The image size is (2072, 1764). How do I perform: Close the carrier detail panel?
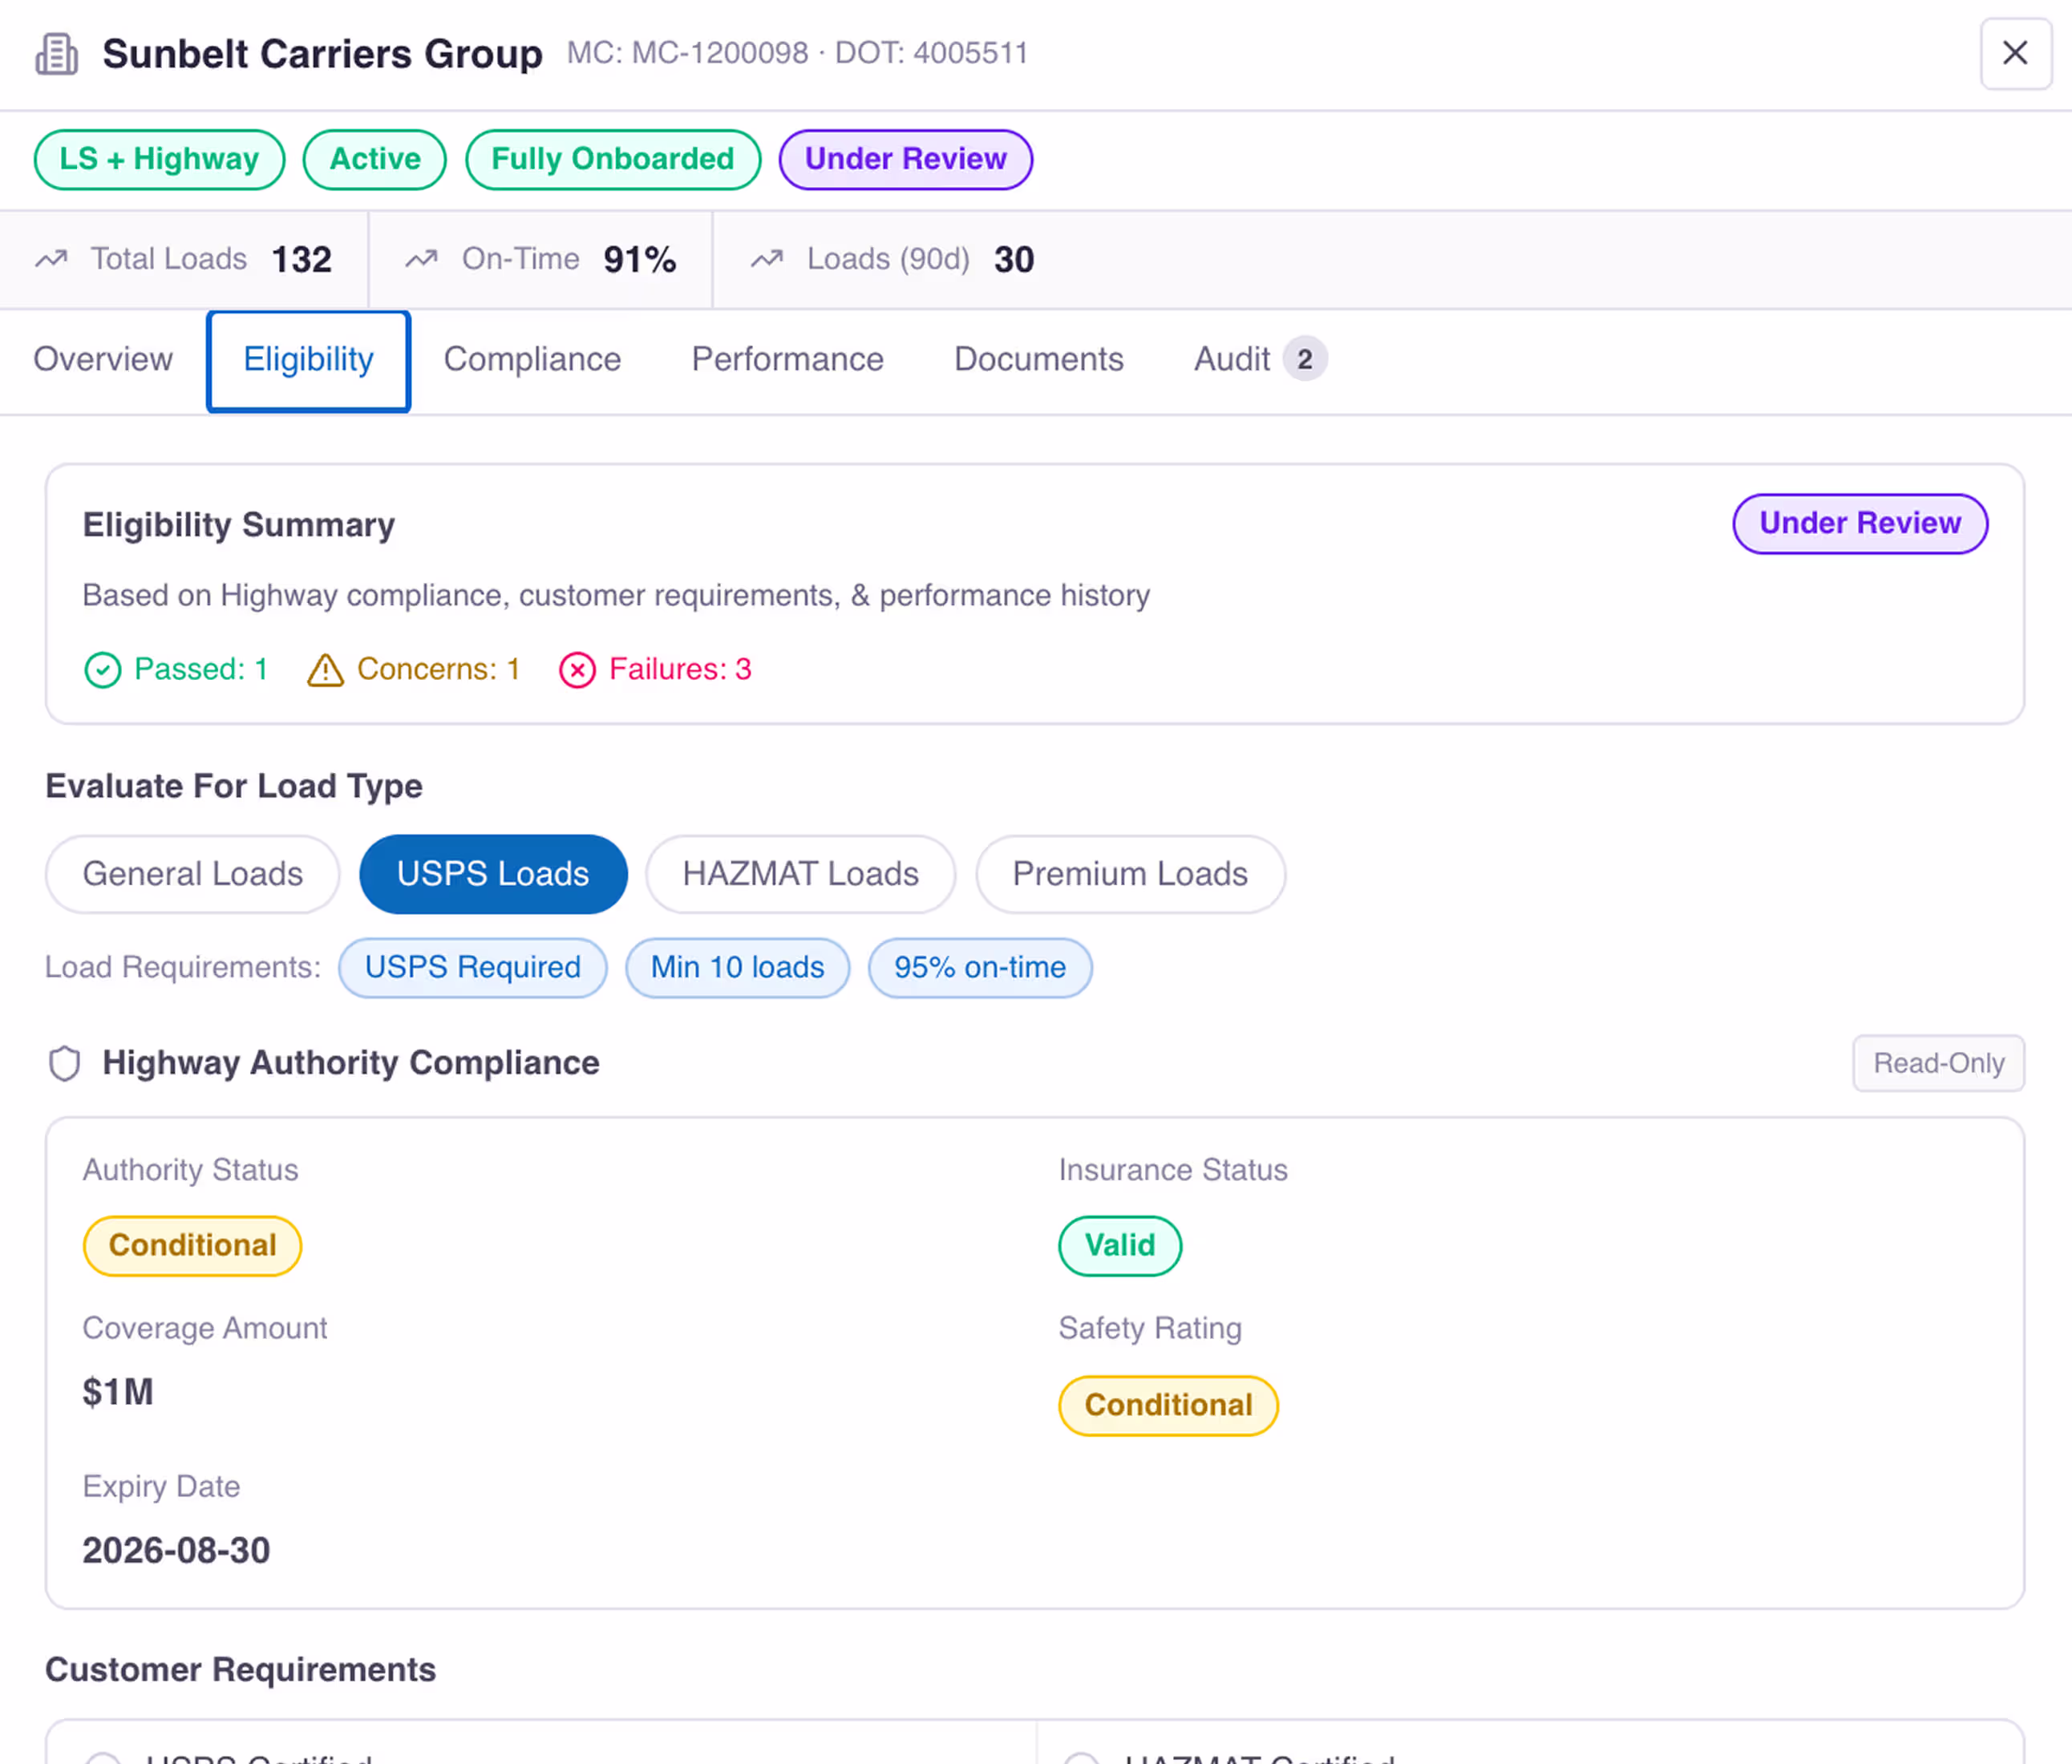2015,53
